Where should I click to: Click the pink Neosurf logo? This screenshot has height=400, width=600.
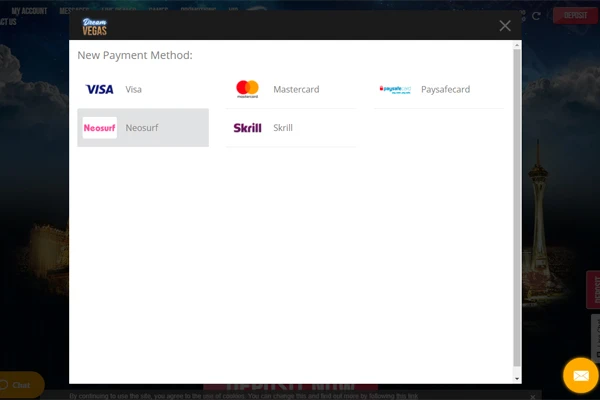pyautogui.click(x=99, y=127)
